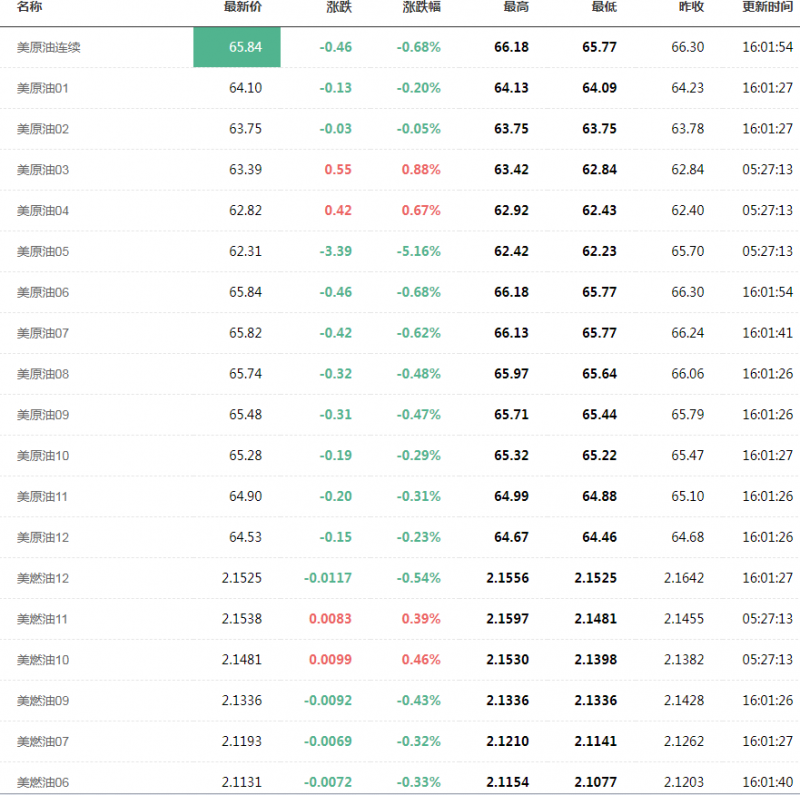Select the 美原油03 contract name
Screen dimensions: 800x795
tap(43, 170)
